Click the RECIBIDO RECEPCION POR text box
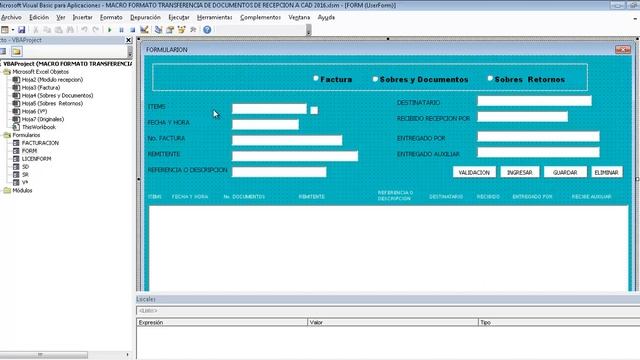The width and height of the screenshot is (640, 360). pyautogui.click(x=522, y=117)
